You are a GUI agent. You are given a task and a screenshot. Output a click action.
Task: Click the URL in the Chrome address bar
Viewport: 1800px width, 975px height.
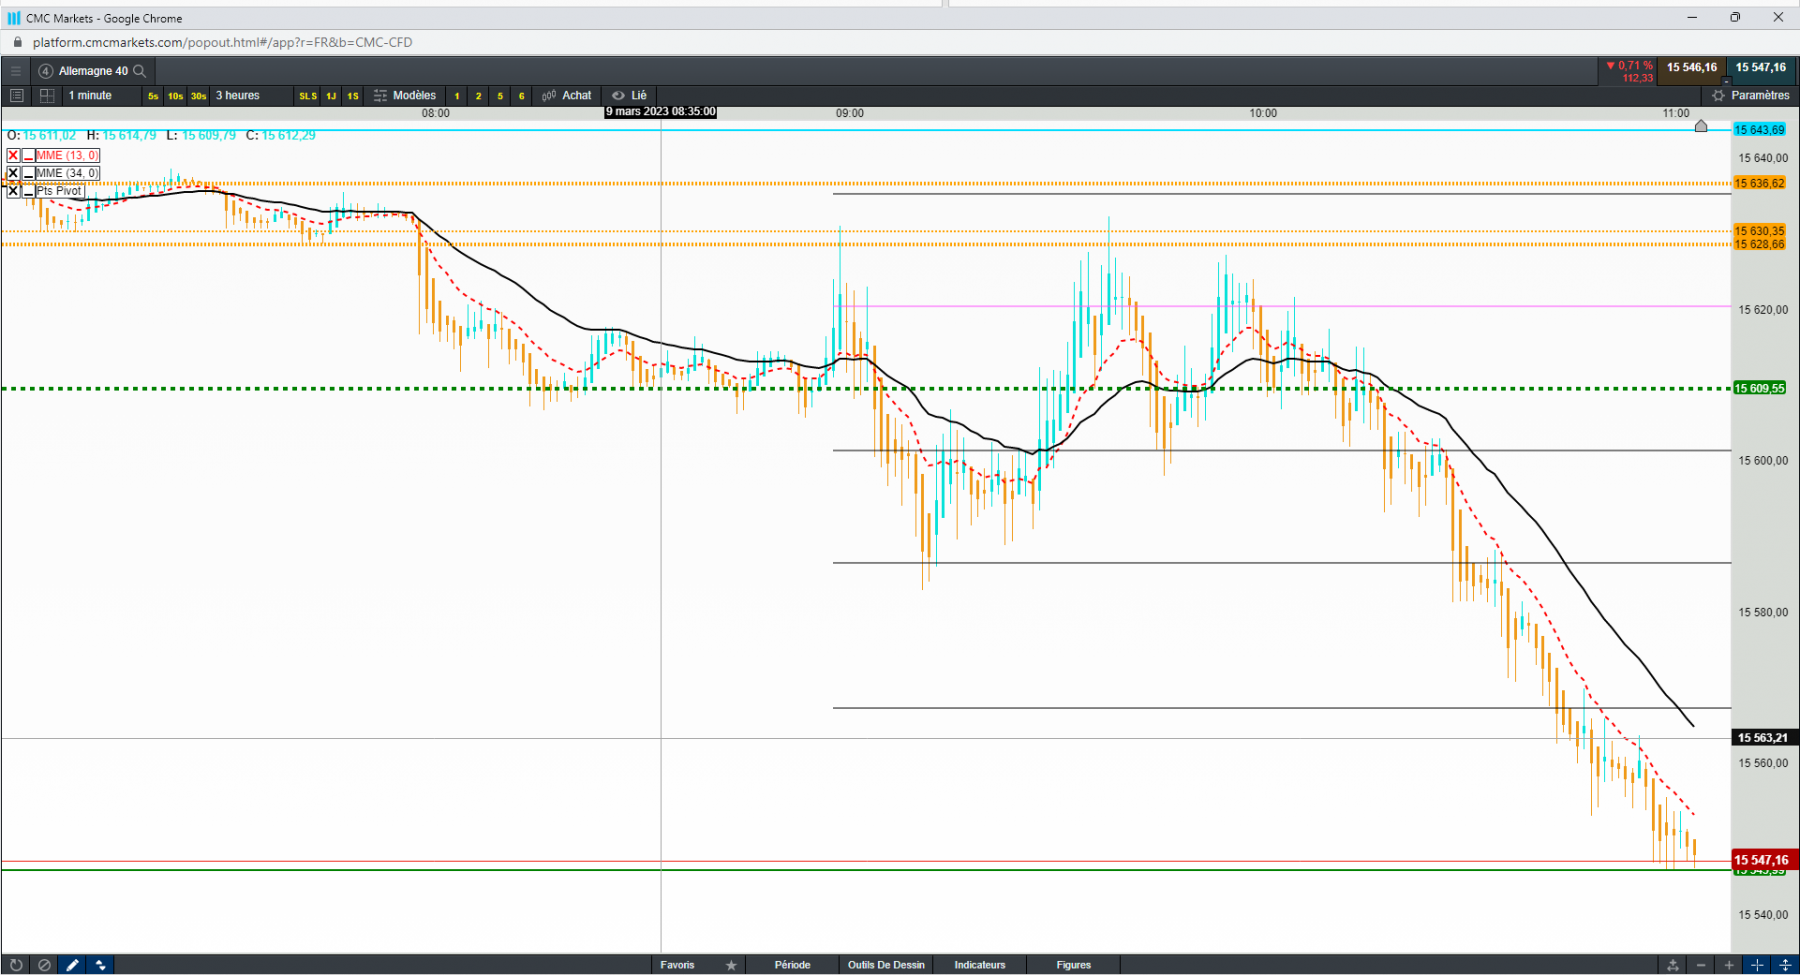click(222, 42)
